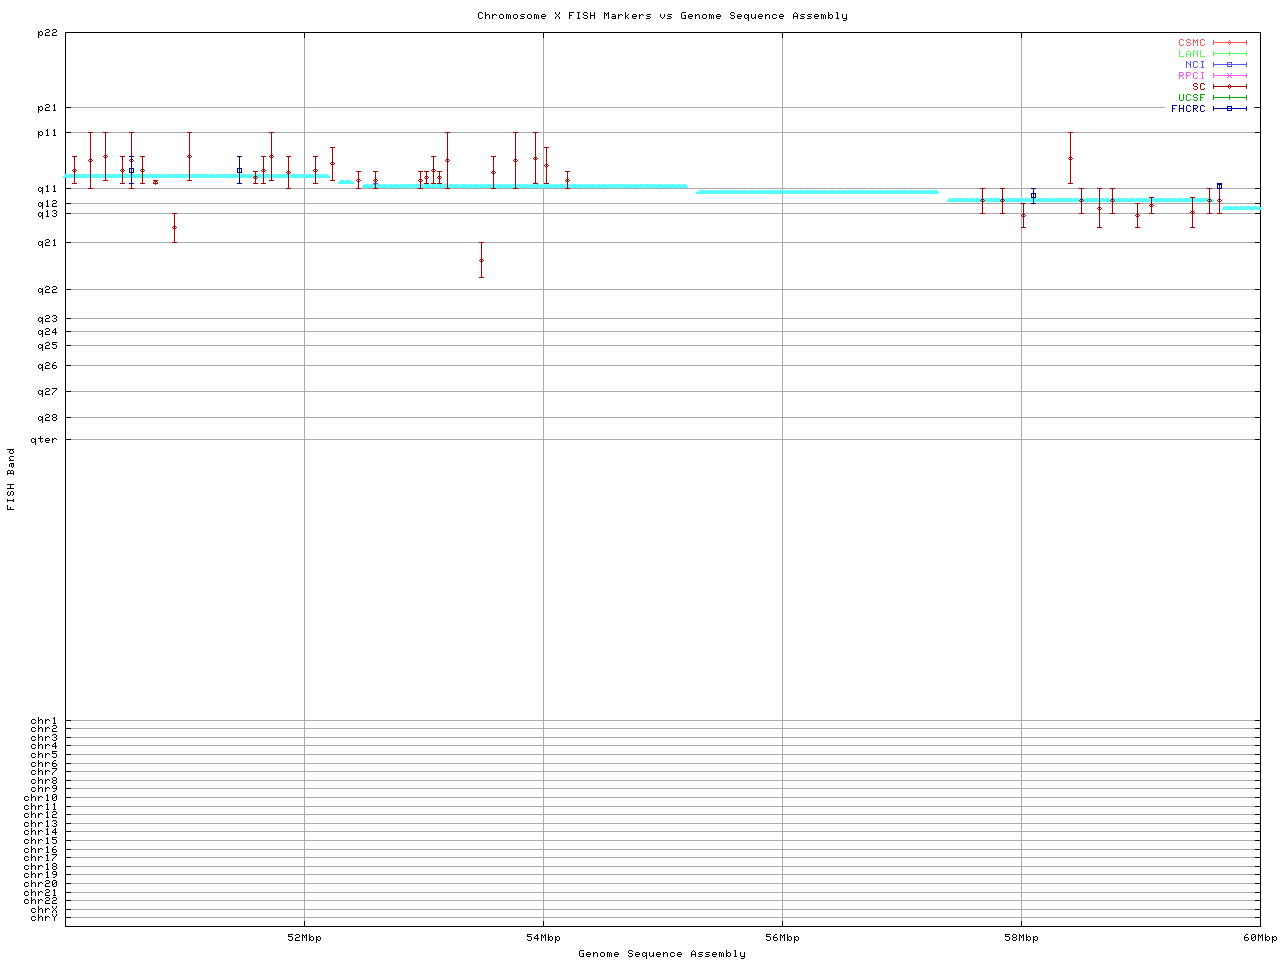Click the CSMC legend line marker
The width and height of the screenshot is (1280, 960).
[x=1229, y=43]
